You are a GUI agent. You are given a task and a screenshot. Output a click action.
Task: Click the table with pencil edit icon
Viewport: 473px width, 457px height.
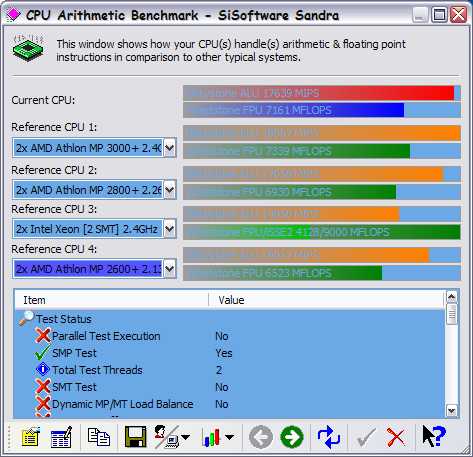(x=61, y=437)
